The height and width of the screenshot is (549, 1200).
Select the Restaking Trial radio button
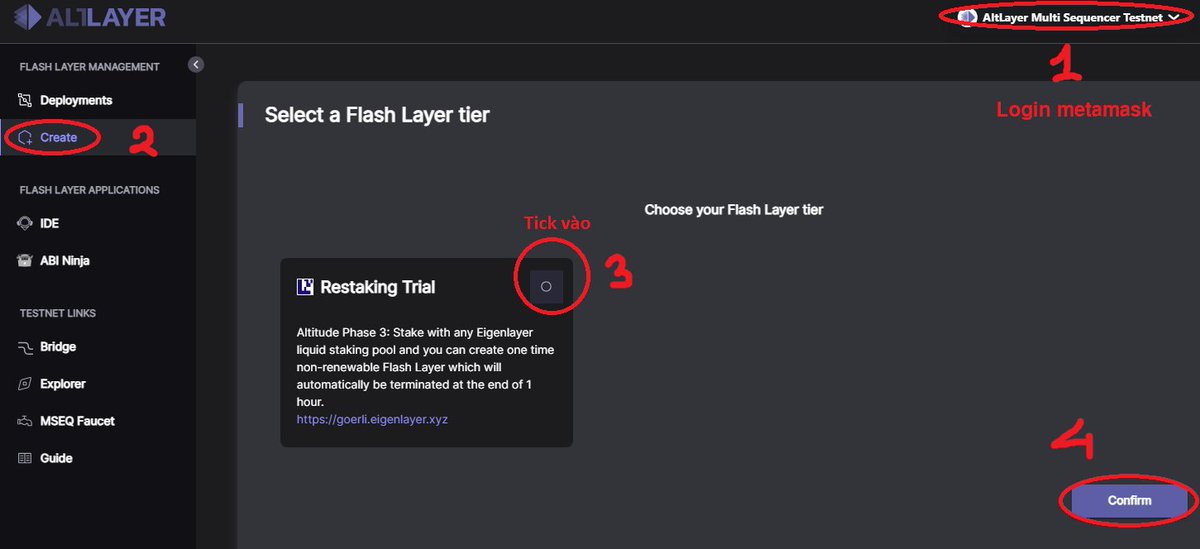(546, 286)
